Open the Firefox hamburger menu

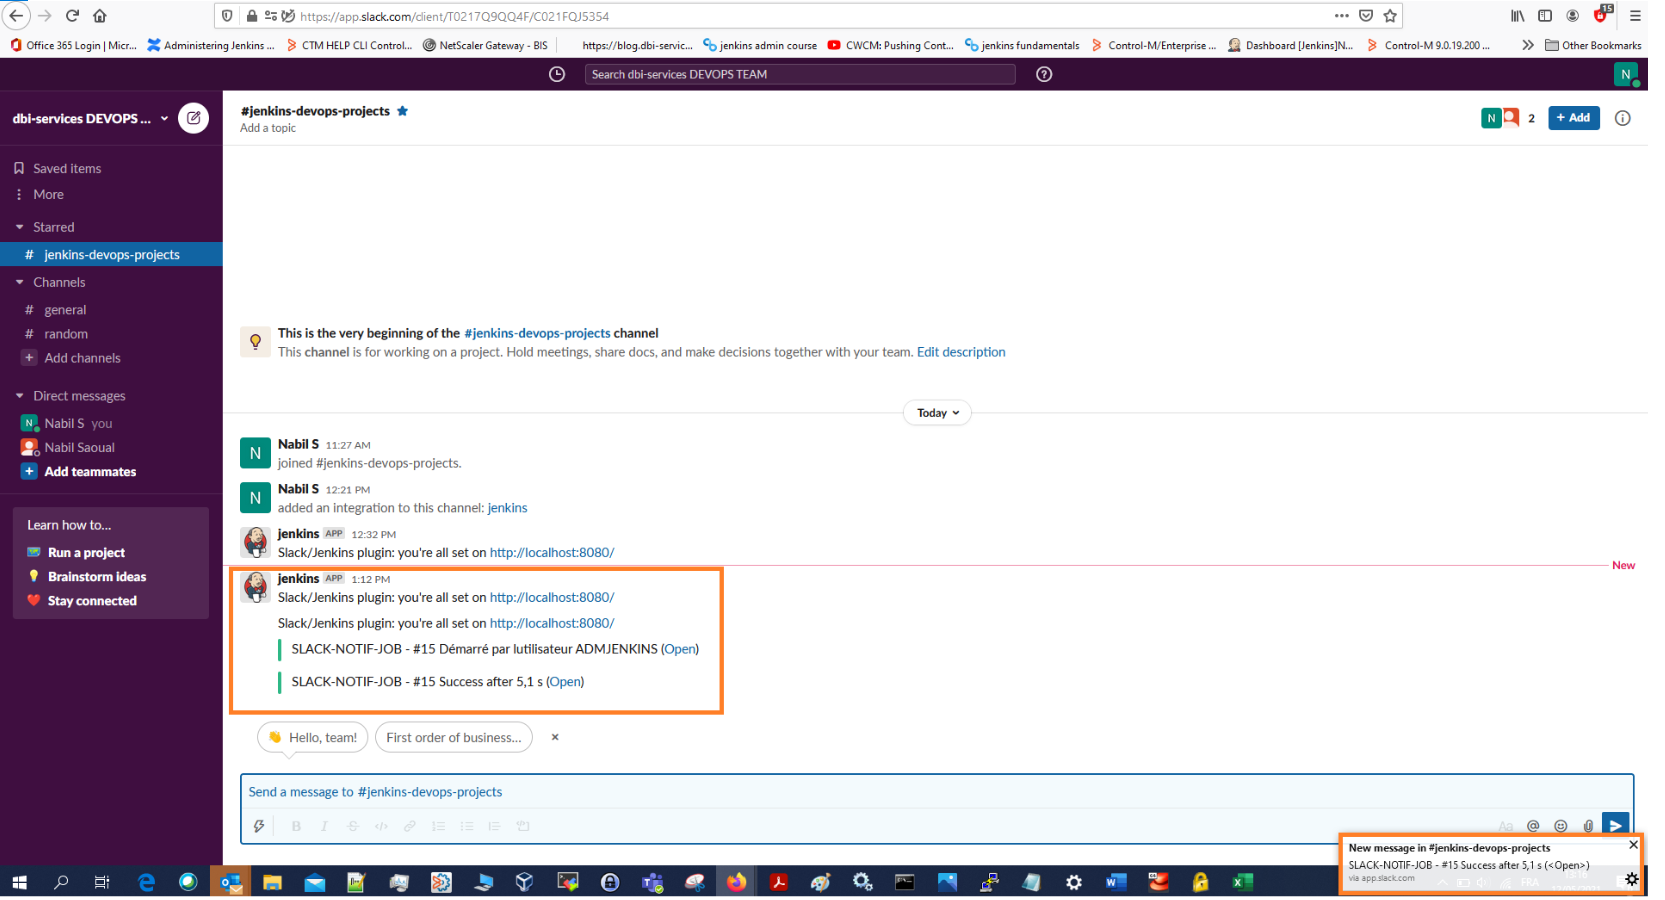(x=1635, y=16)
